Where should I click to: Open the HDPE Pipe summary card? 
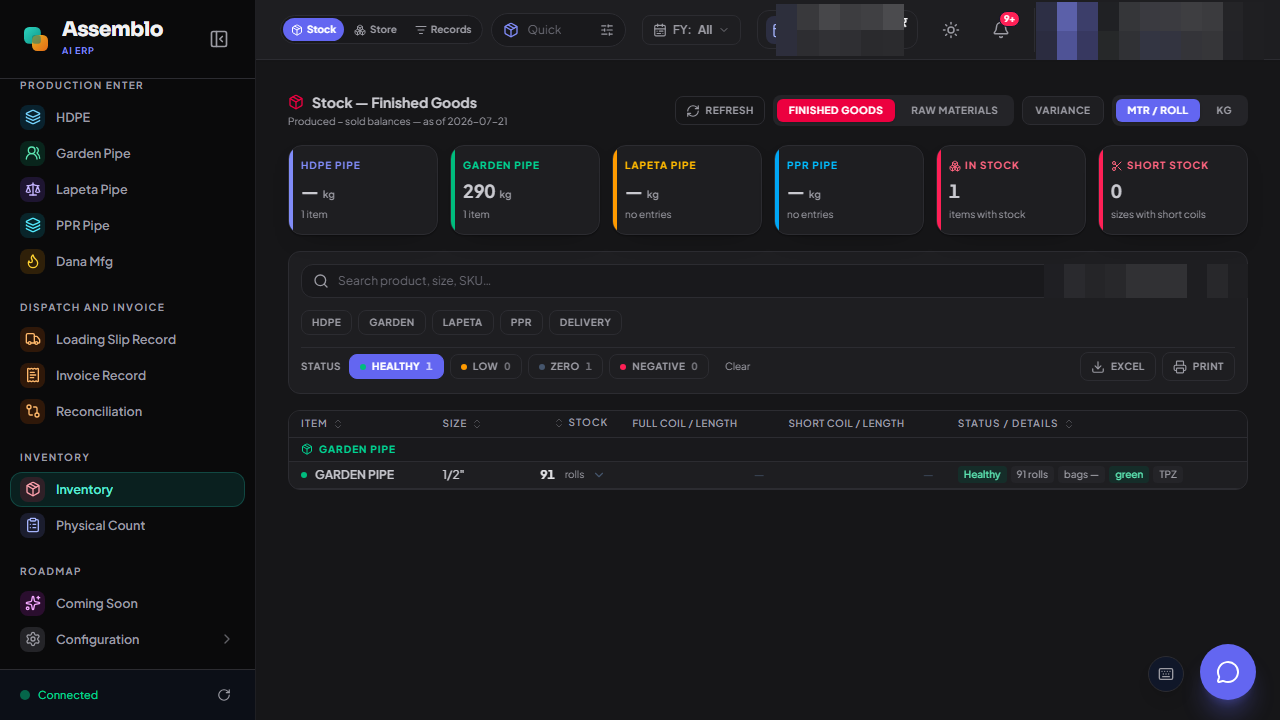[x=363, y=190]
